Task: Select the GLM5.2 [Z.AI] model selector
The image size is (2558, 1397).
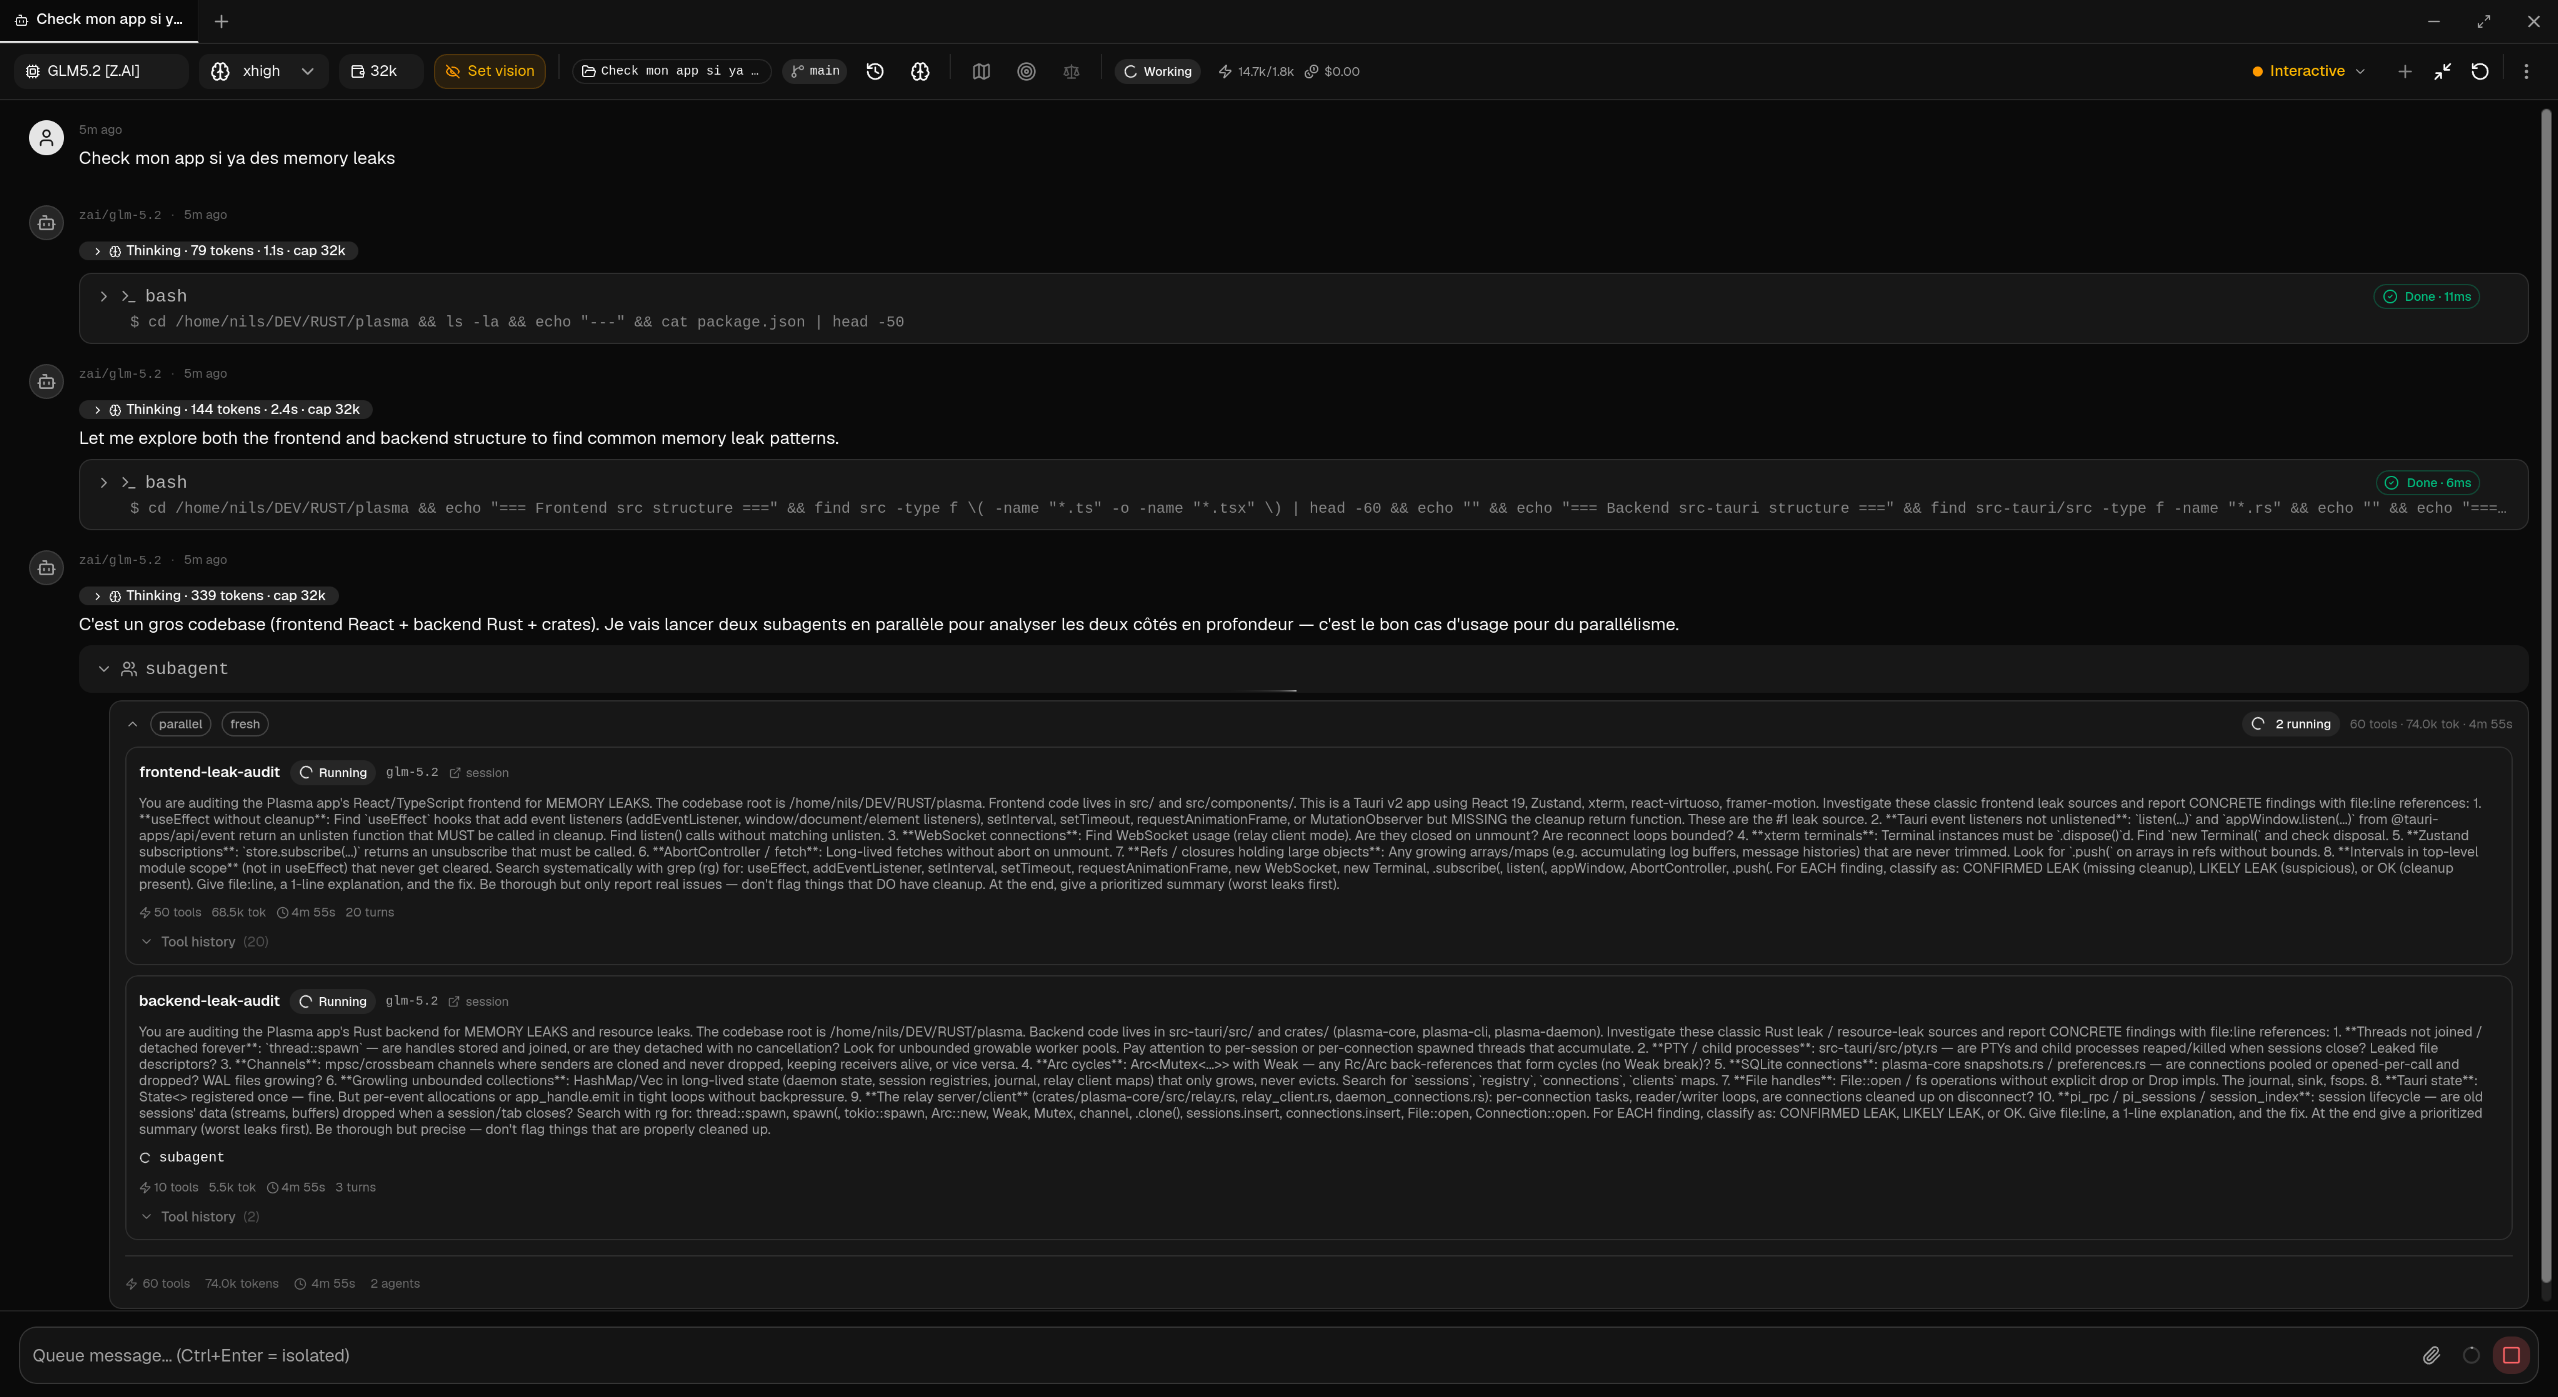Action: 100,71
